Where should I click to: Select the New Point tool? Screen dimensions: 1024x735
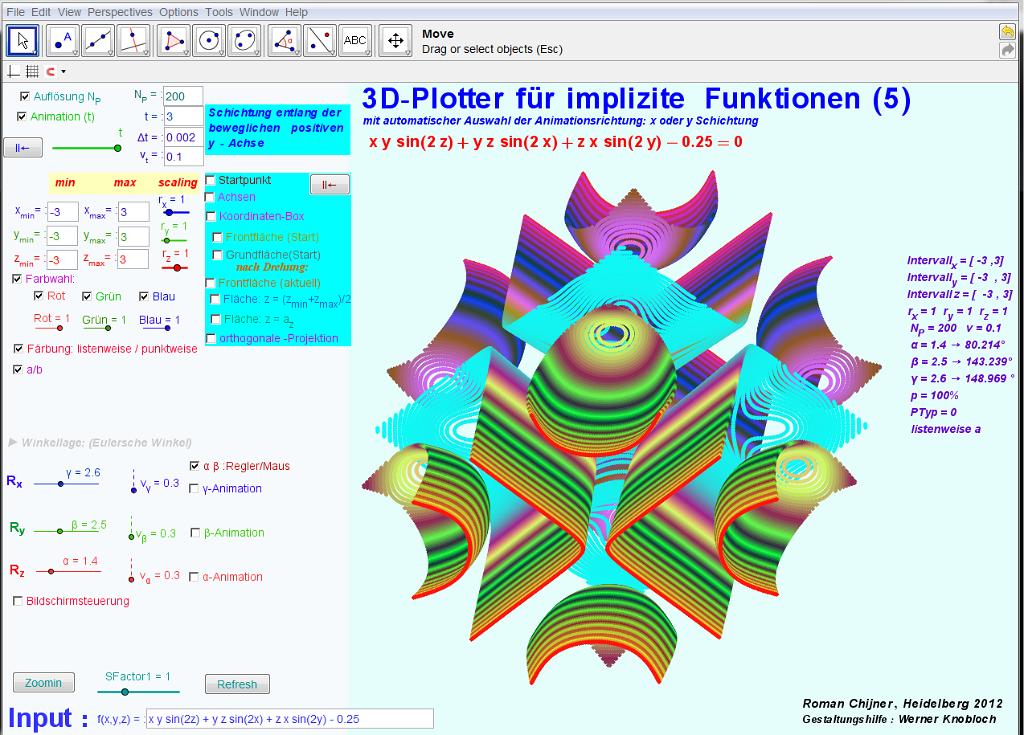[x=63, y=40]
